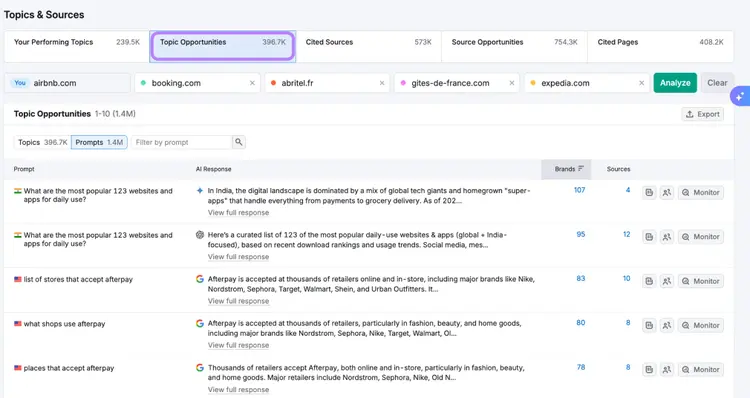Focus the Filter by prompt field
The image size is (750, 398).
tap(182, 142)
